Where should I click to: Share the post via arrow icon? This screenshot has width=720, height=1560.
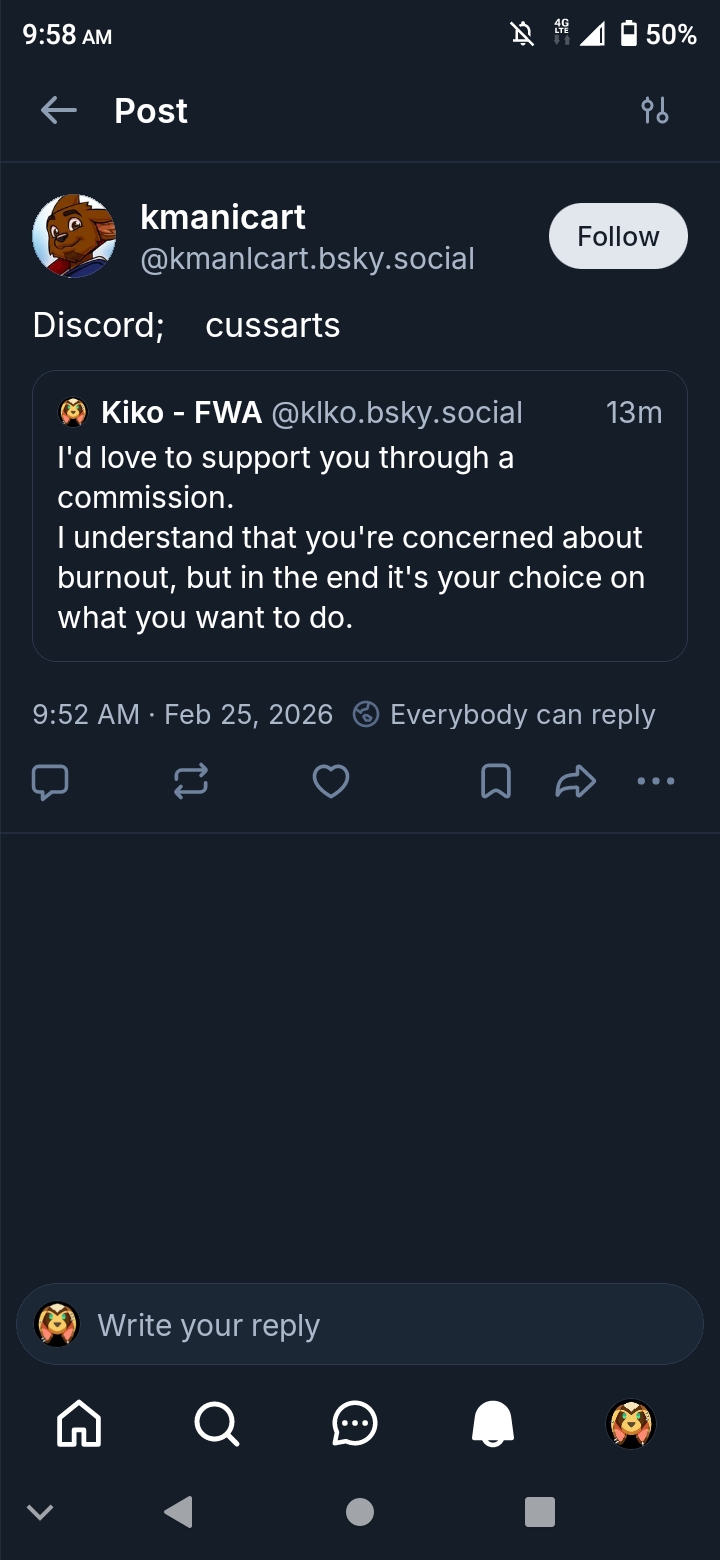point(575,782)
